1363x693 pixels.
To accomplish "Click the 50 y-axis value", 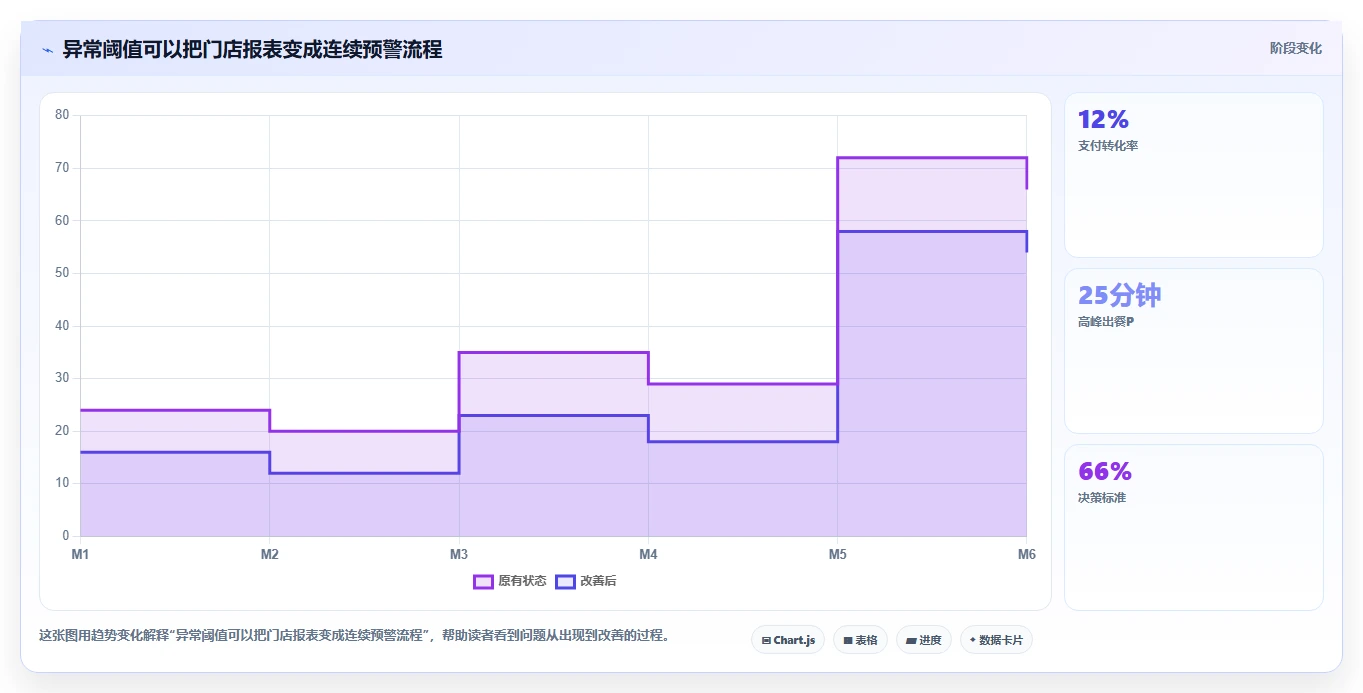I will pos(62,273).
